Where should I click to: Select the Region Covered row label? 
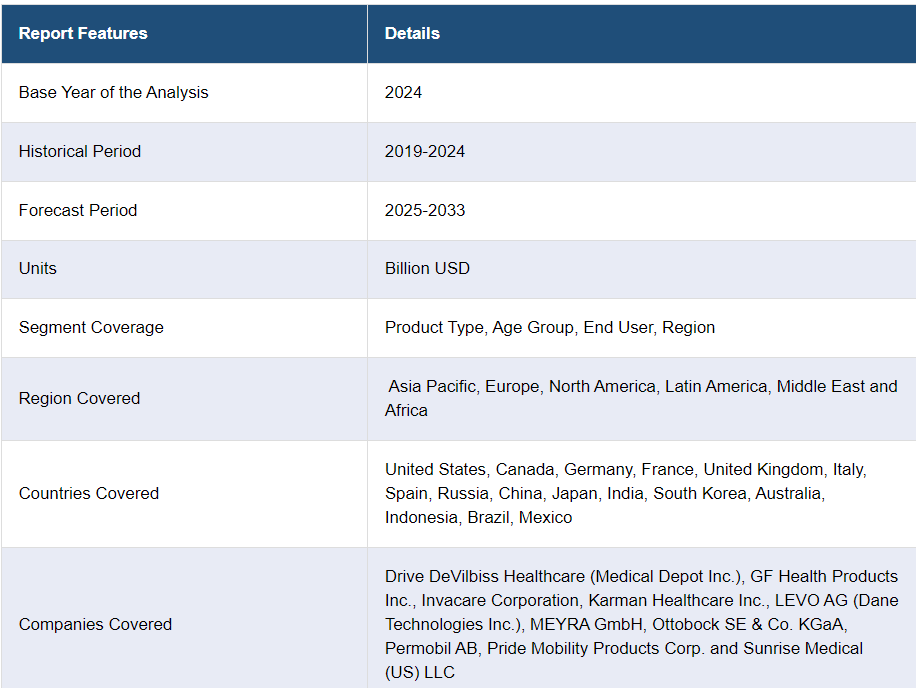80,399
